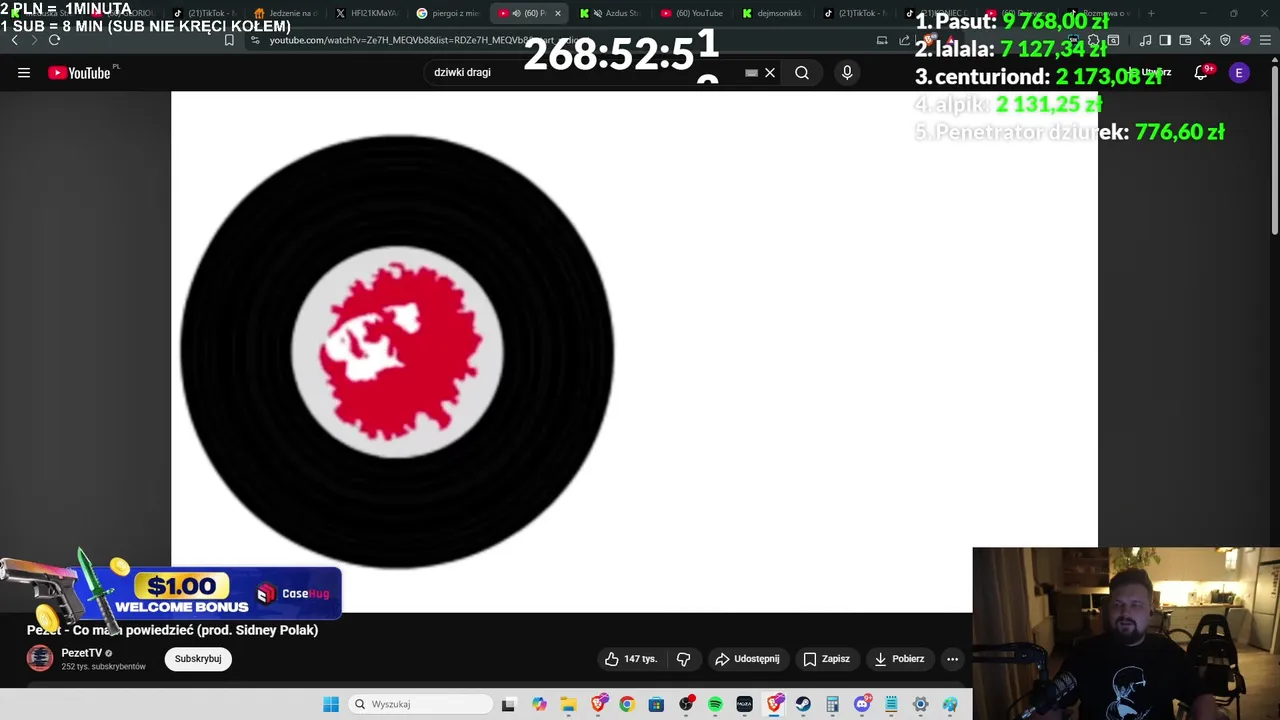1280x720 pixels.
Task: Open Task View from the taskbar
Action: pos(508,704)
